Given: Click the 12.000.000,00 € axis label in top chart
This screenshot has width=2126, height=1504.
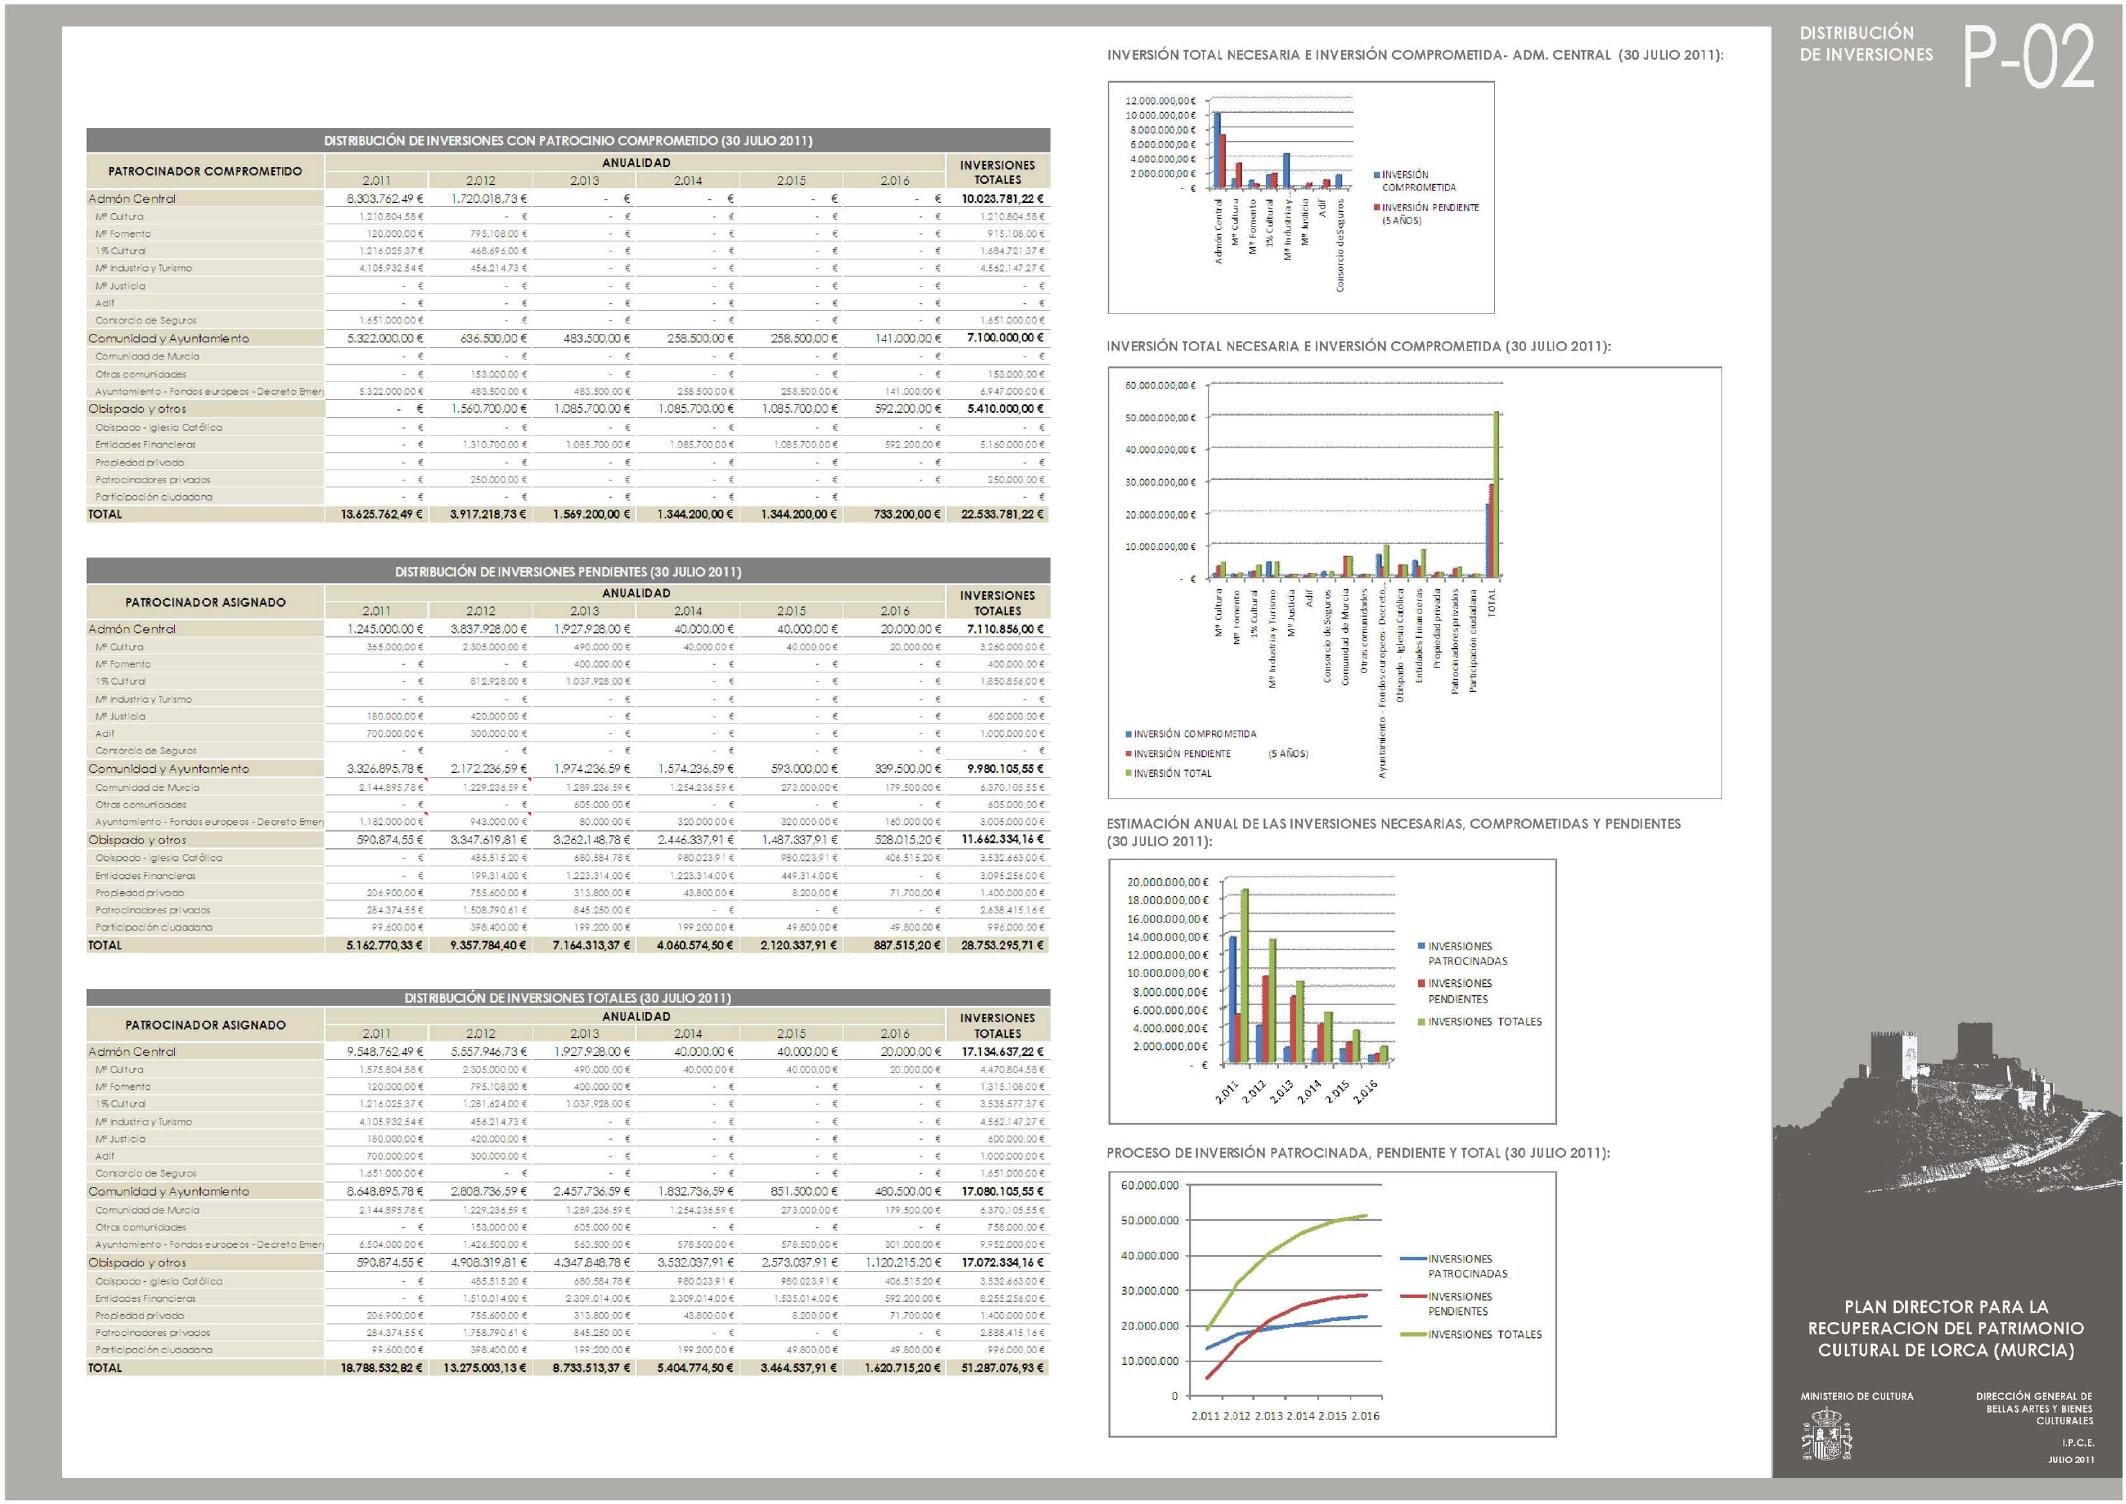Looking at the screenshot, I should tap(1160, 101).
